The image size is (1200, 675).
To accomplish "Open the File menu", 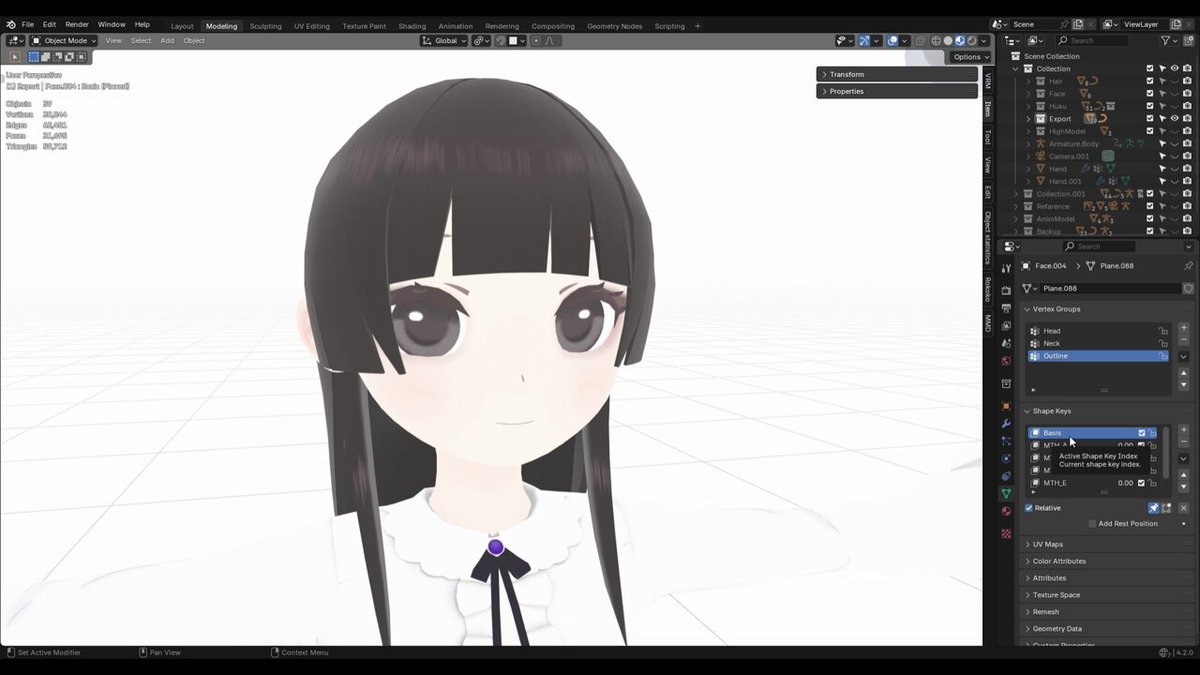I will 27,24.
